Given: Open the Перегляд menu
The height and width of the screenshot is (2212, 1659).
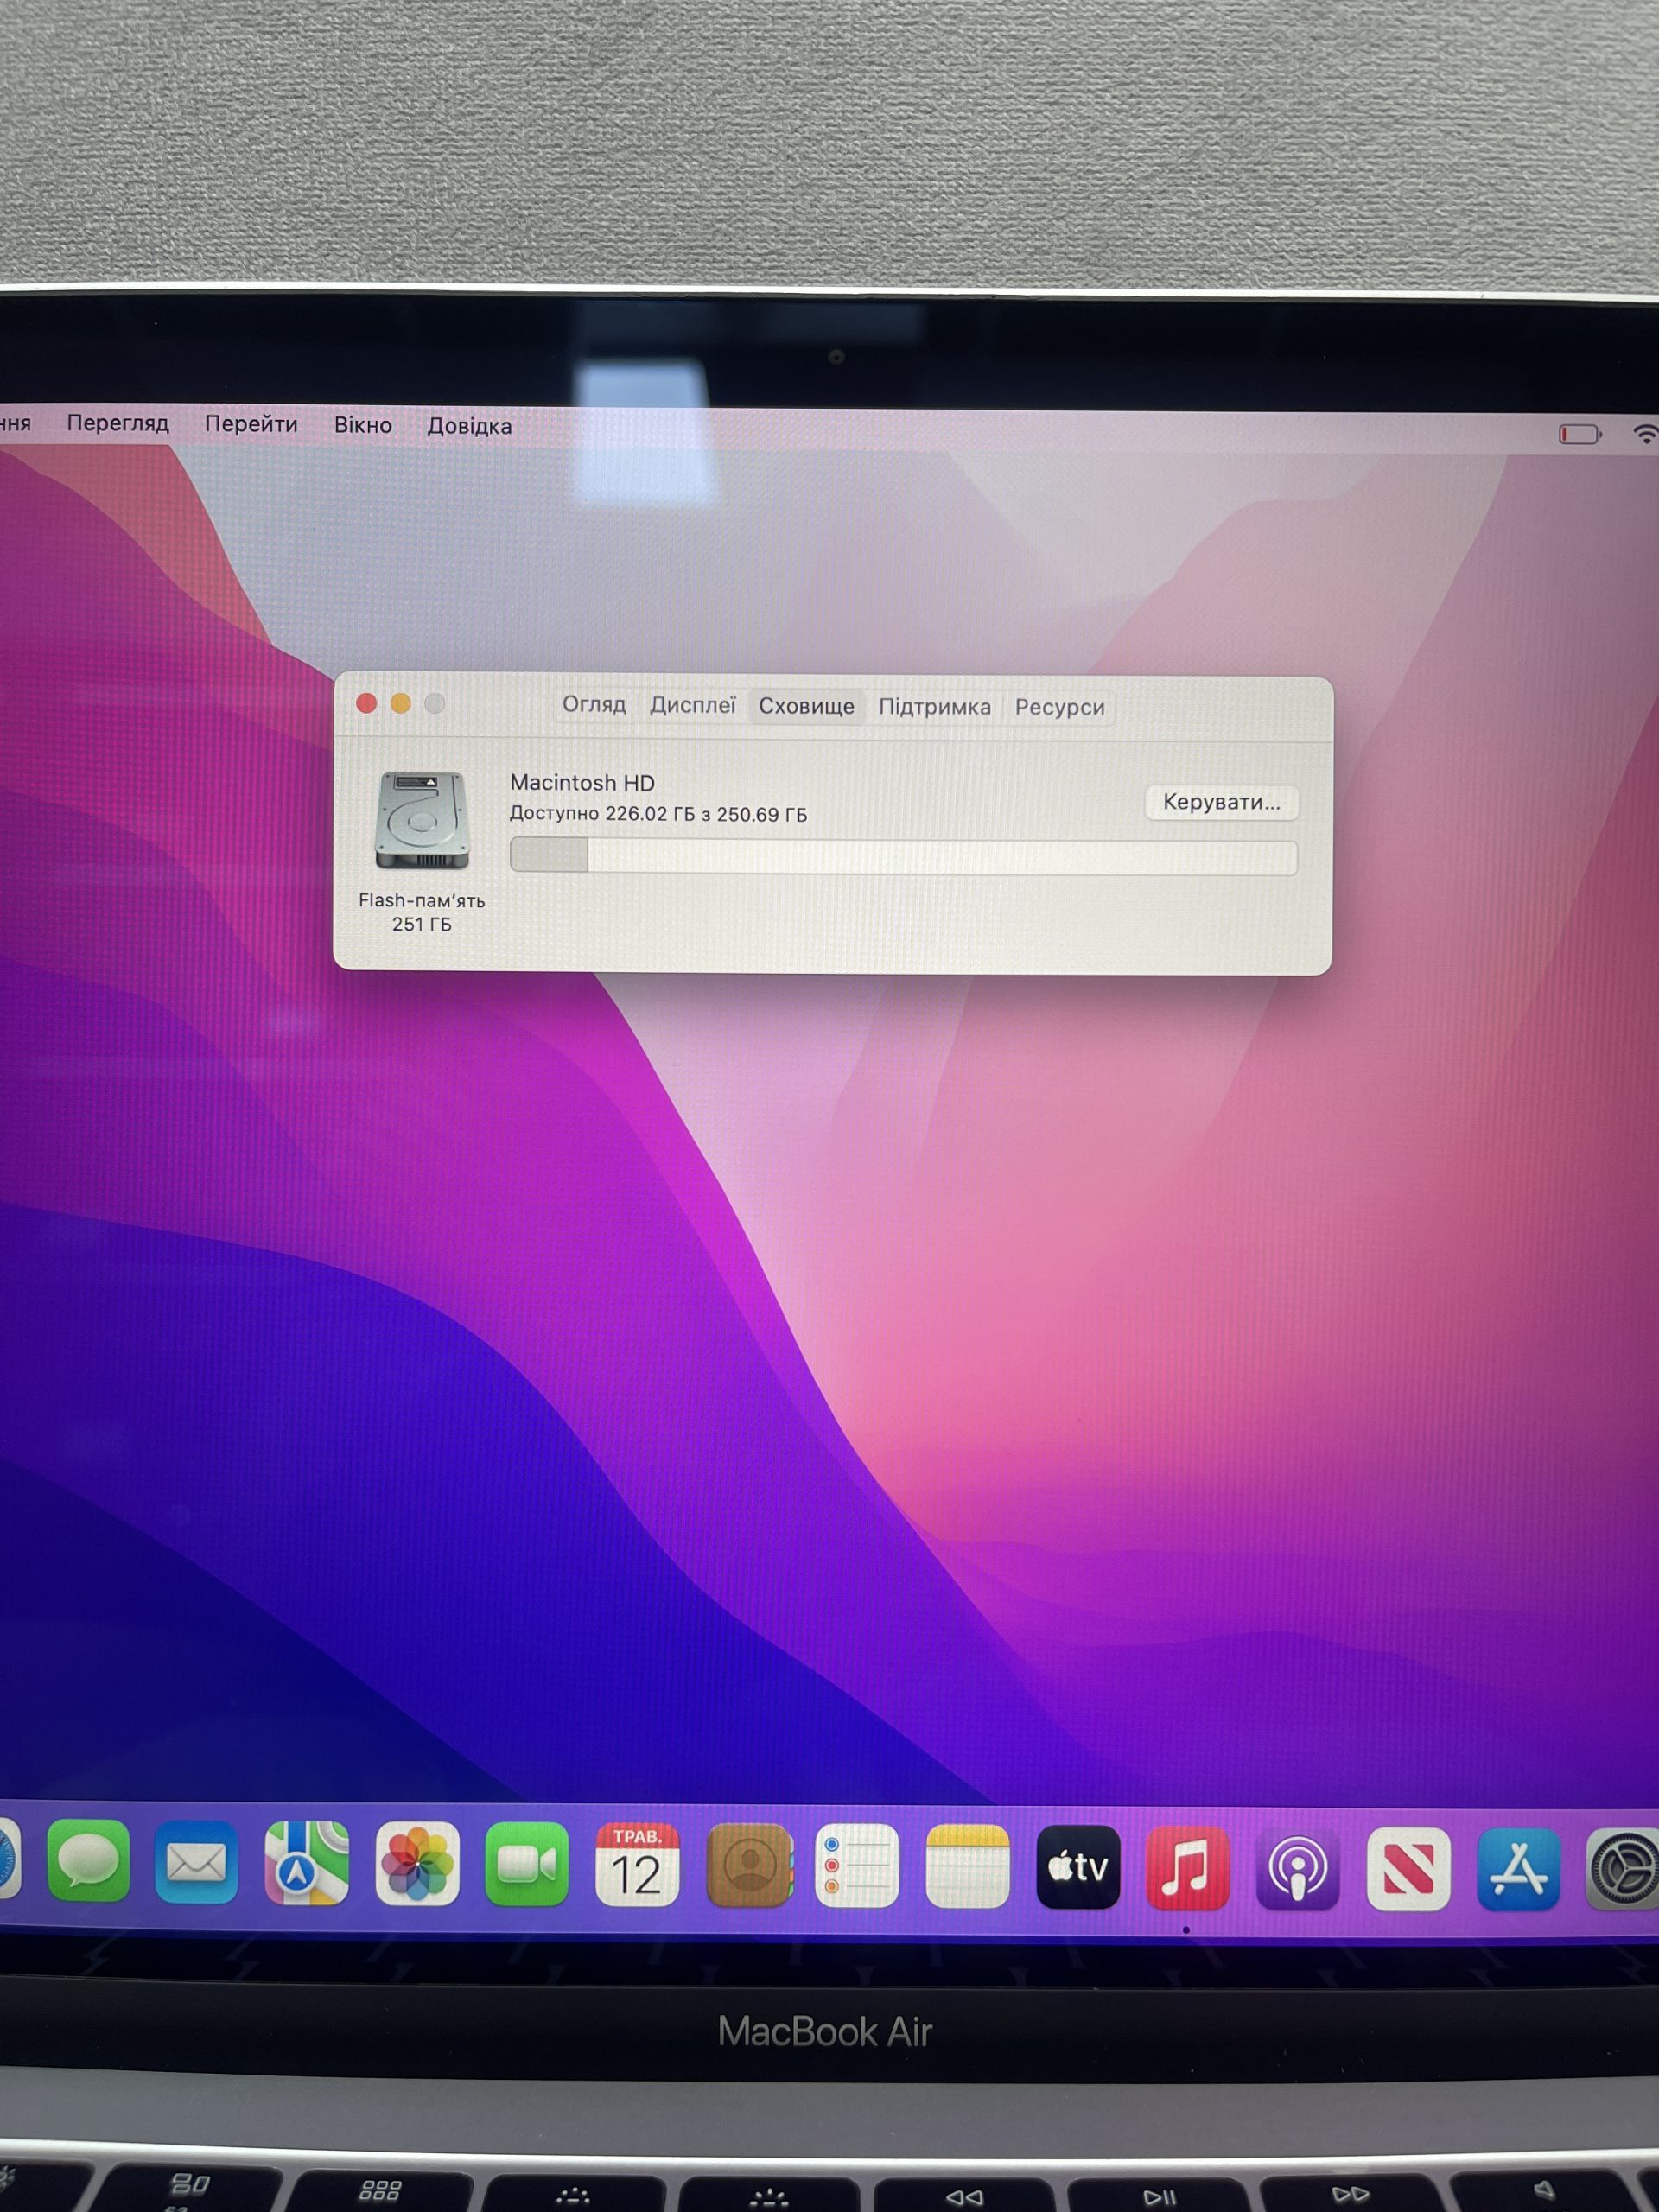Looking at the screenshot, I should coord(118,423).
